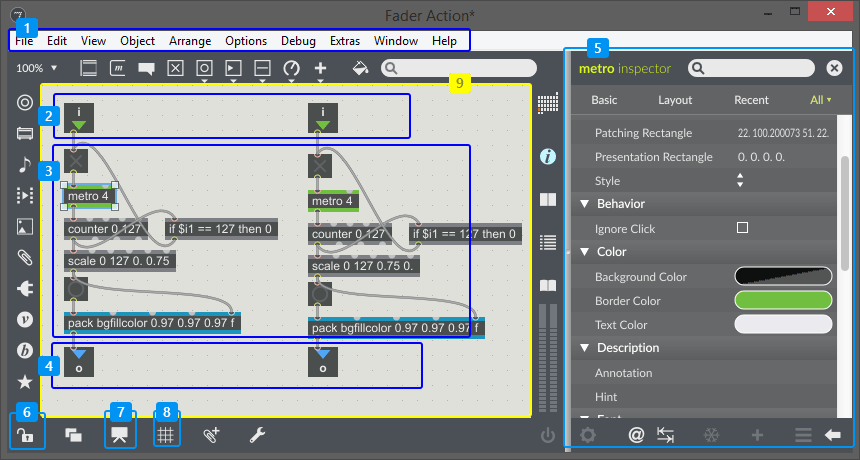Open the audio note browser in sidebar
860x460 pixels.
[25, 164]
